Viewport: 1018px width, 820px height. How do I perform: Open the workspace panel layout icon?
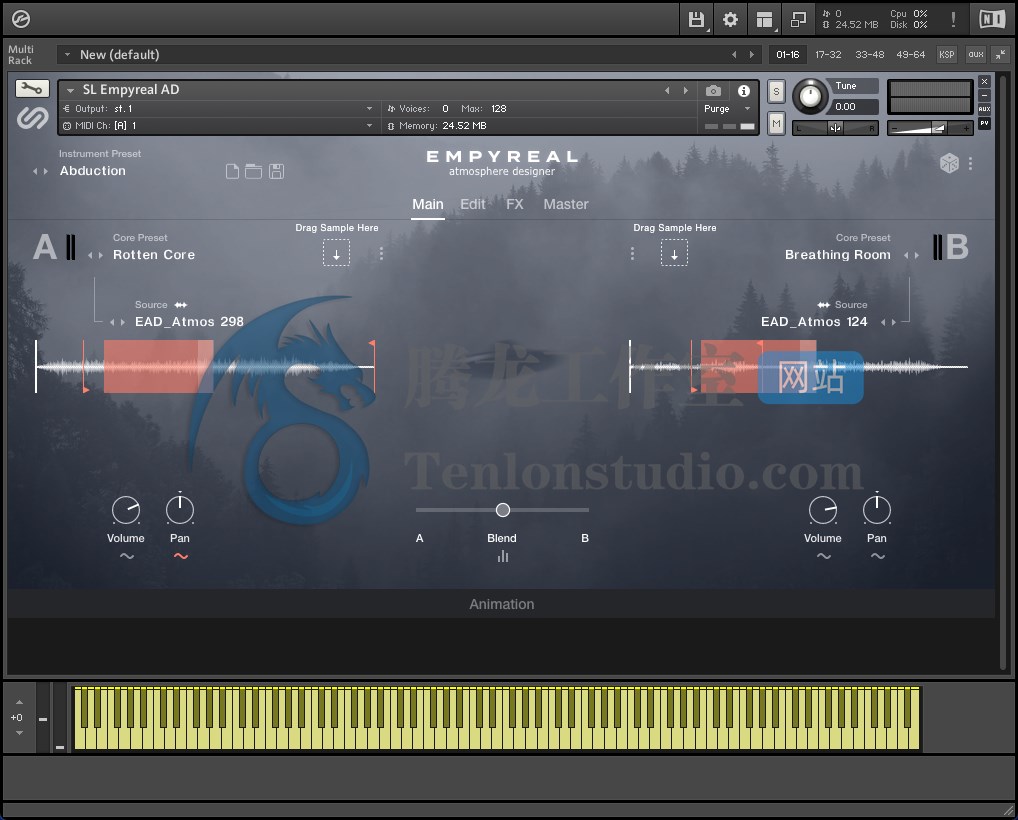[765, 19]
